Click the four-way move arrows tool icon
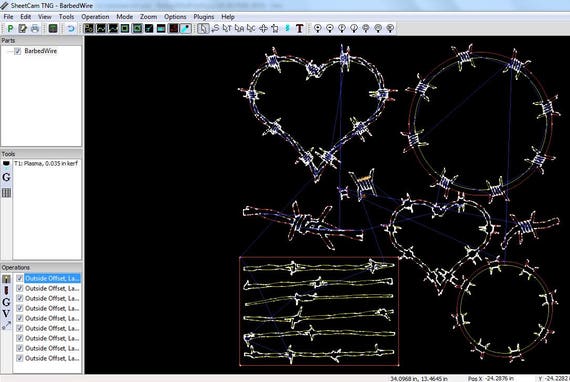 [263, 28]
